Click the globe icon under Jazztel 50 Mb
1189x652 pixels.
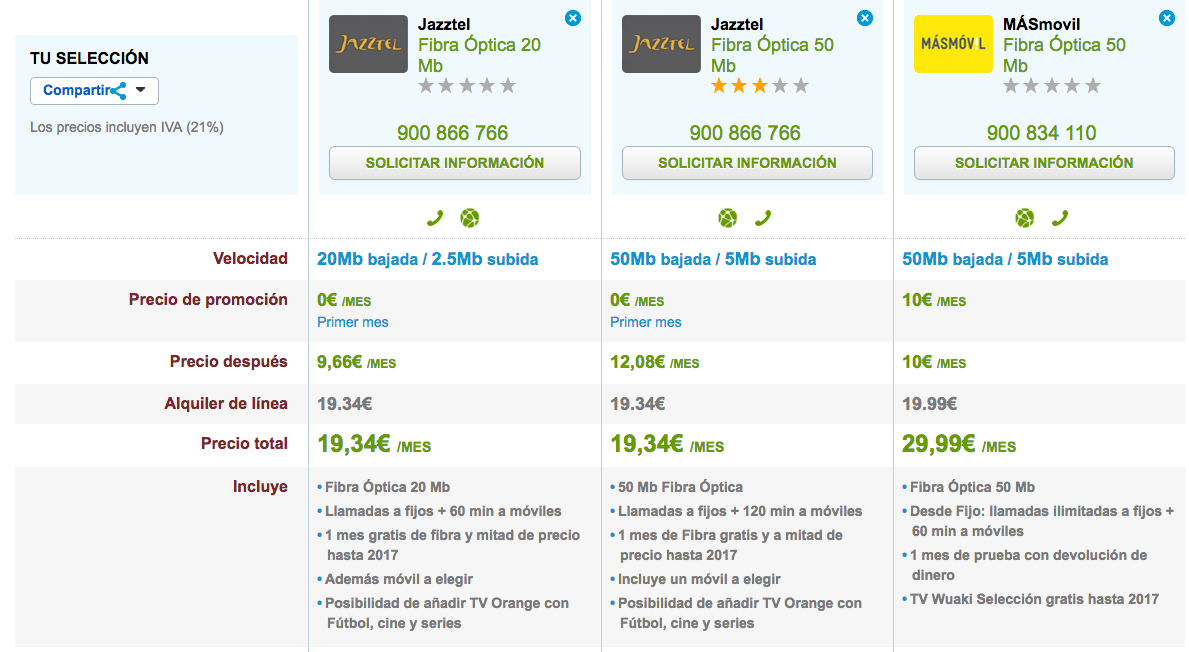pos(728,218)
